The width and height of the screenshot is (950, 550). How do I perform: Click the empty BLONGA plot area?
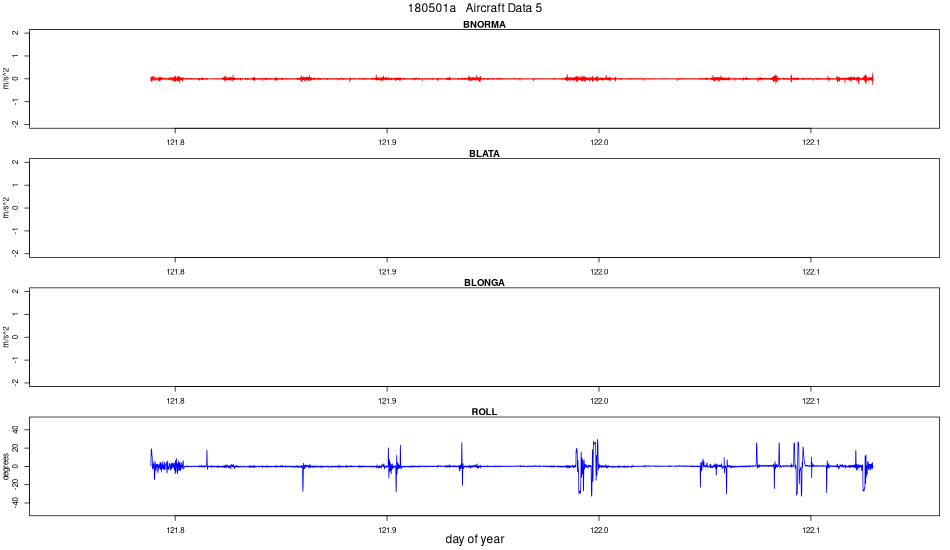[x=484, y=337]
